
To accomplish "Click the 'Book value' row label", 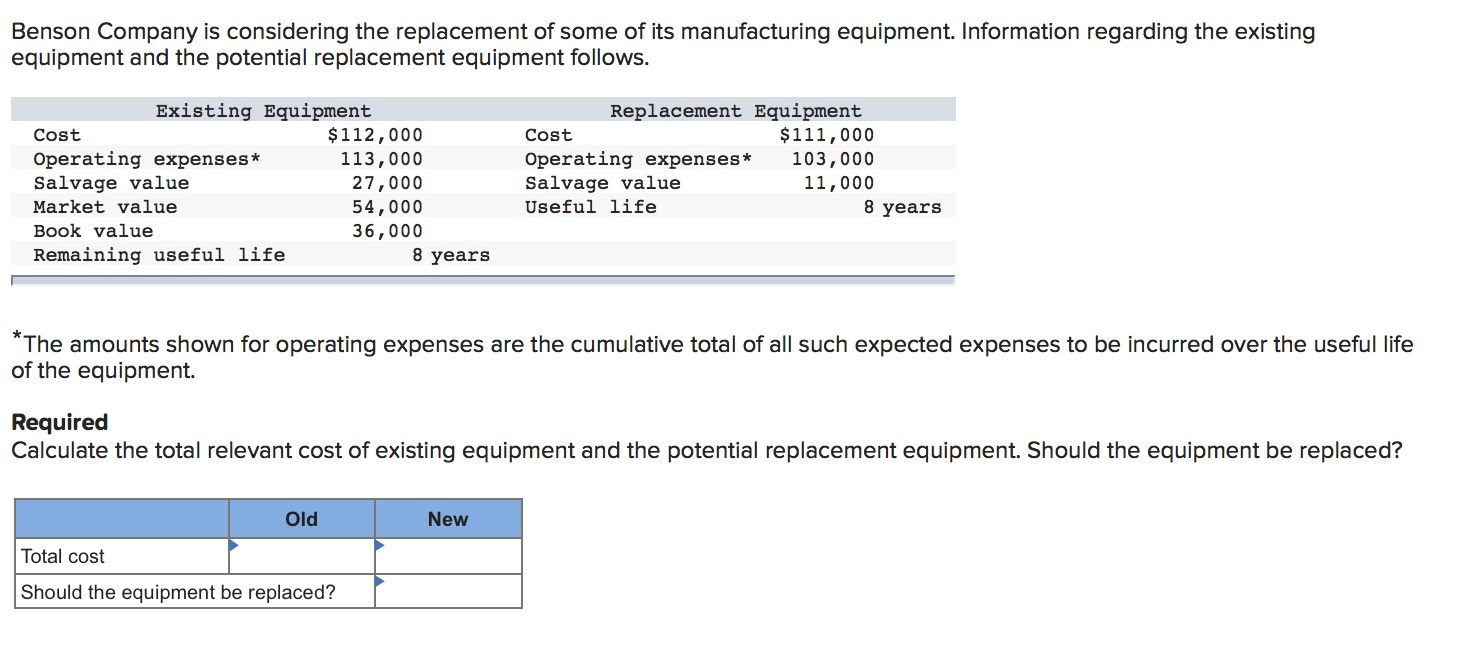I will coord(93,231).
